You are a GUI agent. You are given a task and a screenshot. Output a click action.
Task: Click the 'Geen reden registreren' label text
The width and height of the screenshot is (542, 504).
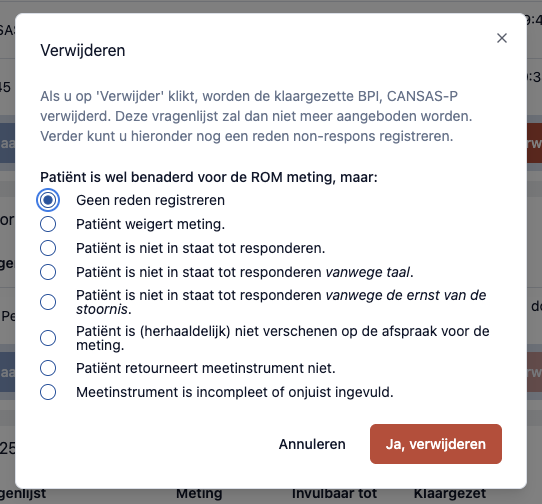150,200
